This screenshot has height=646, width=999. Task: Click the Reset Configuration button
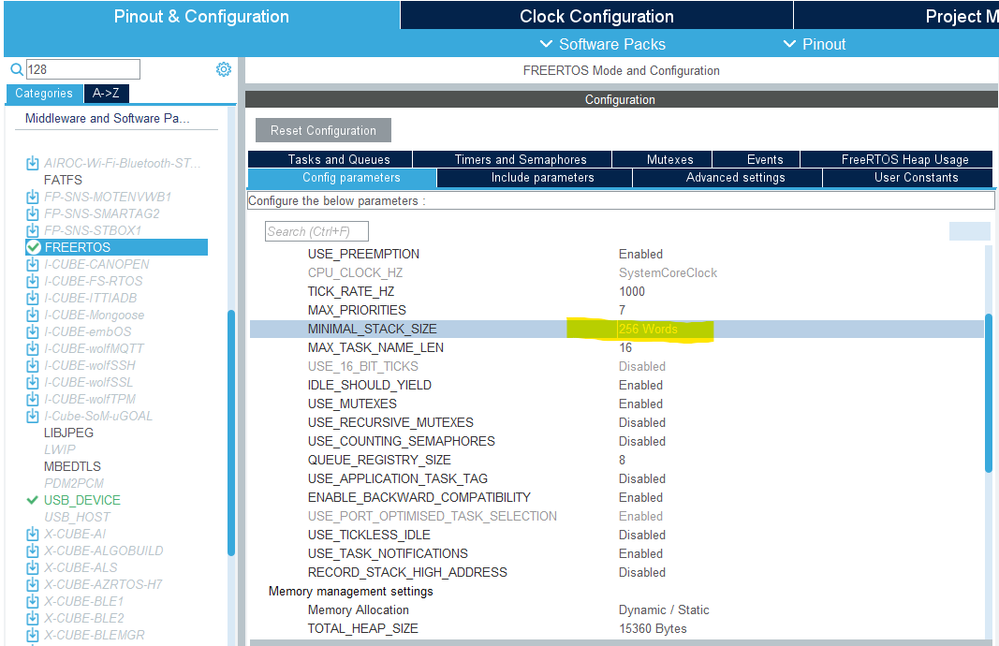tap(323, 131)
